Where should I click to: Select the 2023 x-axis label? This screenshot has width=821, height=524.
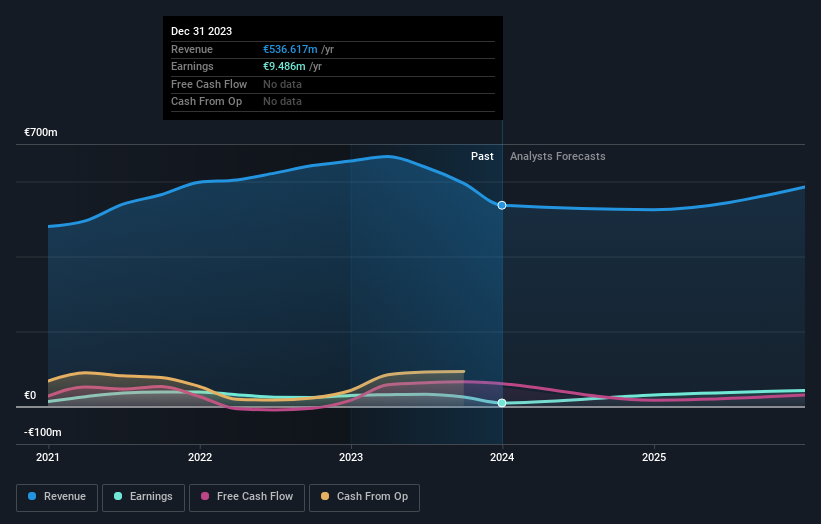click(351, 457)
